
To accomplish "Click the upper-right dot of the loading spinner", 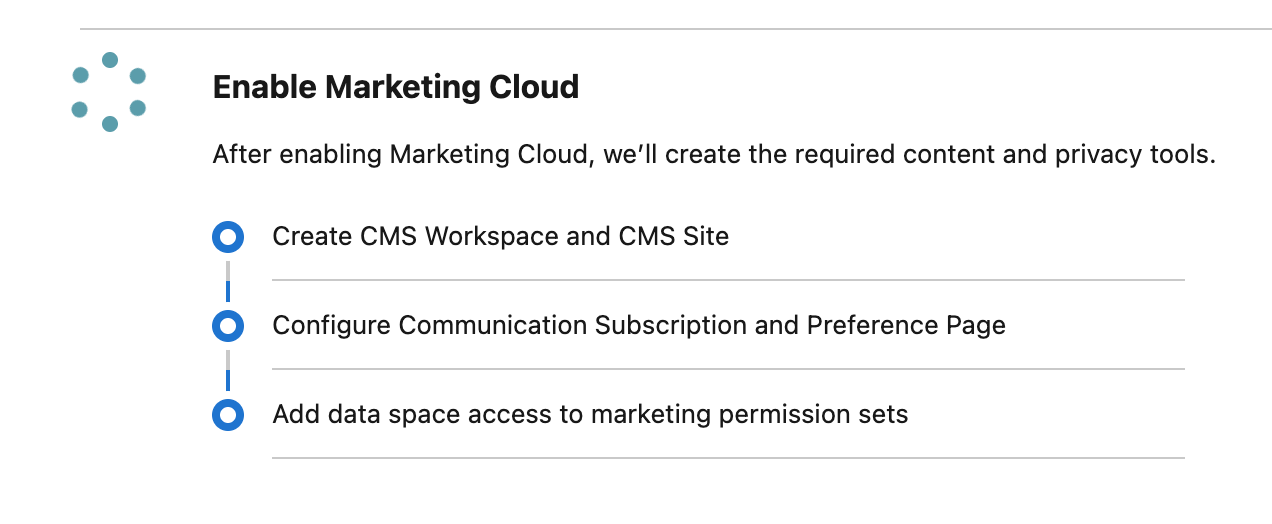I will click(x=138, y=76).
